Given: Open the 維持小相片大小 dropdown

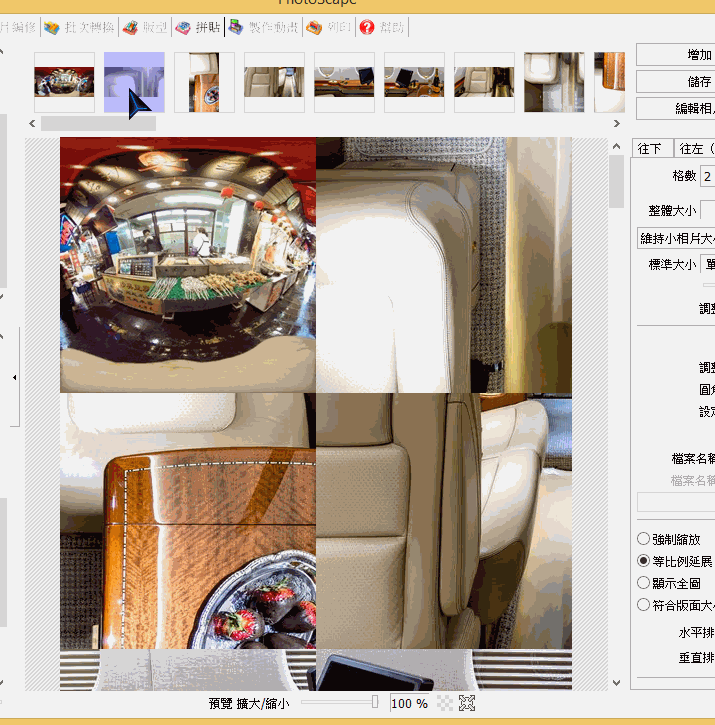Looking at the screenshot, I should click(x=676, y=238).
